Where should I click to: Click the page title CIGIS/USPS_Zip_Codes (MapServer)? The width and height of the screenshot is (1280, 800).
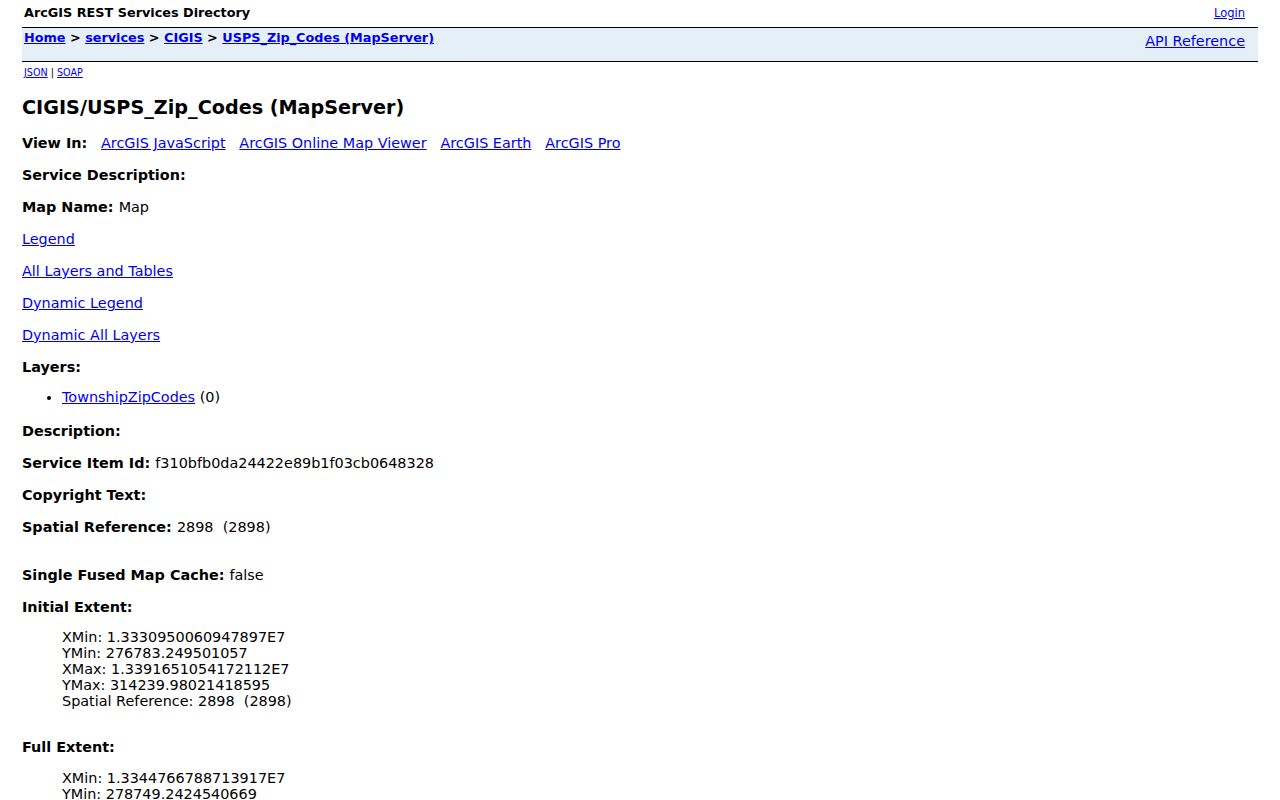pyautogui.click(x=213, y=107)
